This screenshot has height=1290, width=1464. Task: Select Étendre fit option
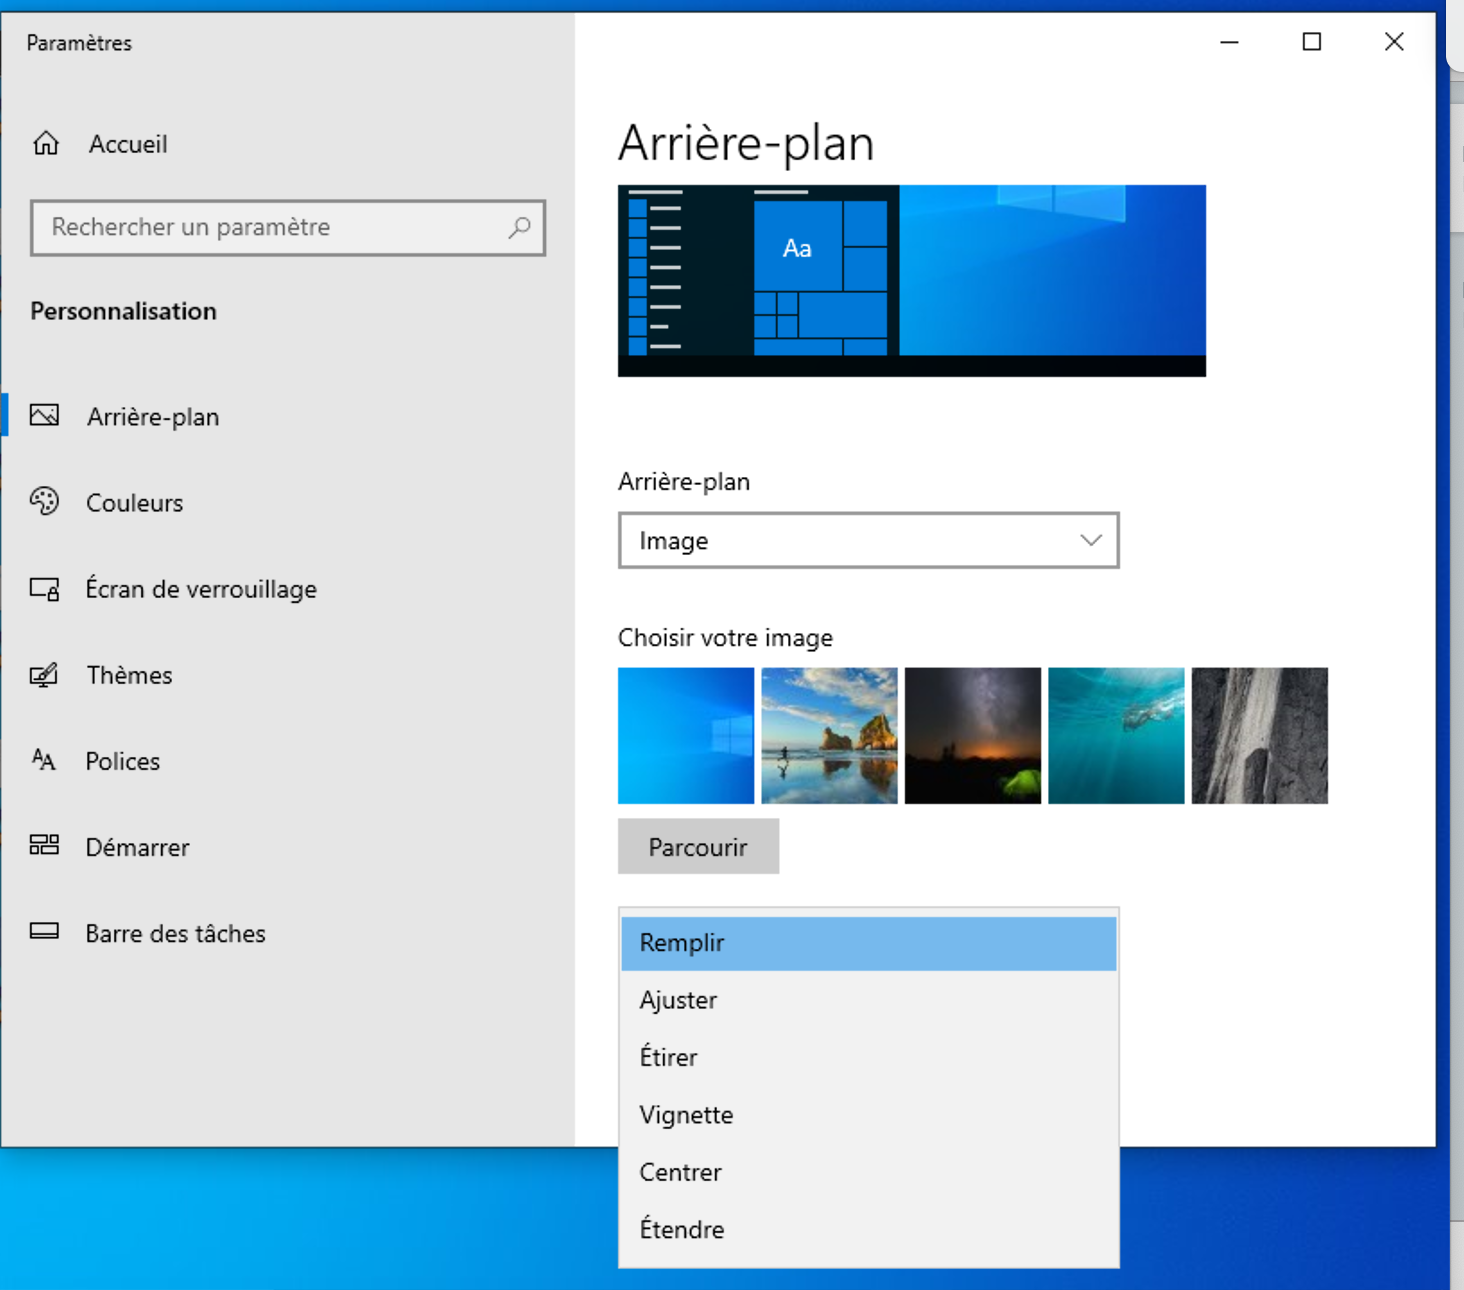click(868, 1229)
